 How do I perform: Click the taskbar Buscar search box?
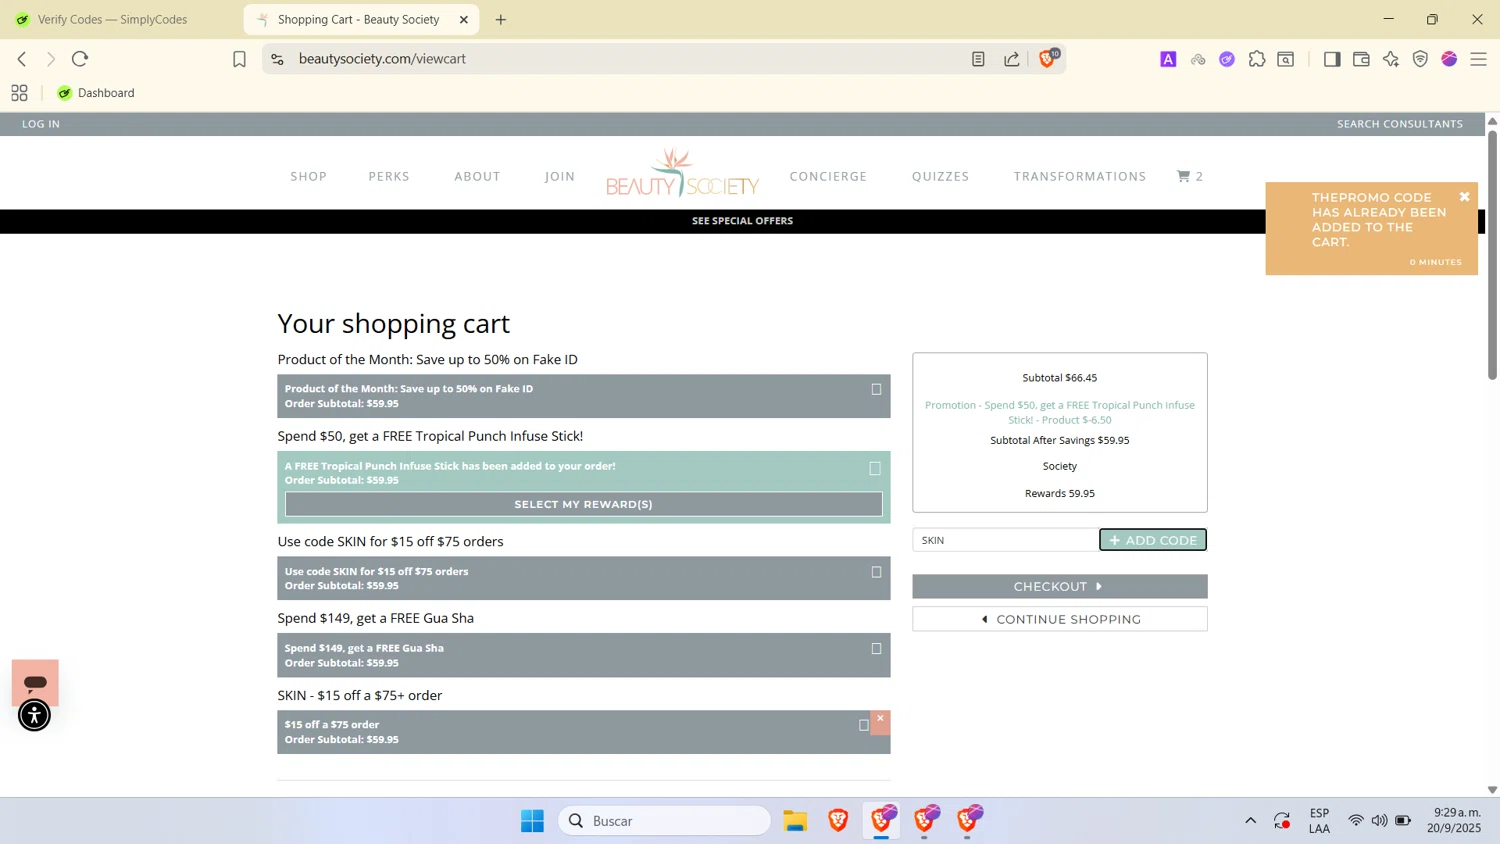[664, 820]
